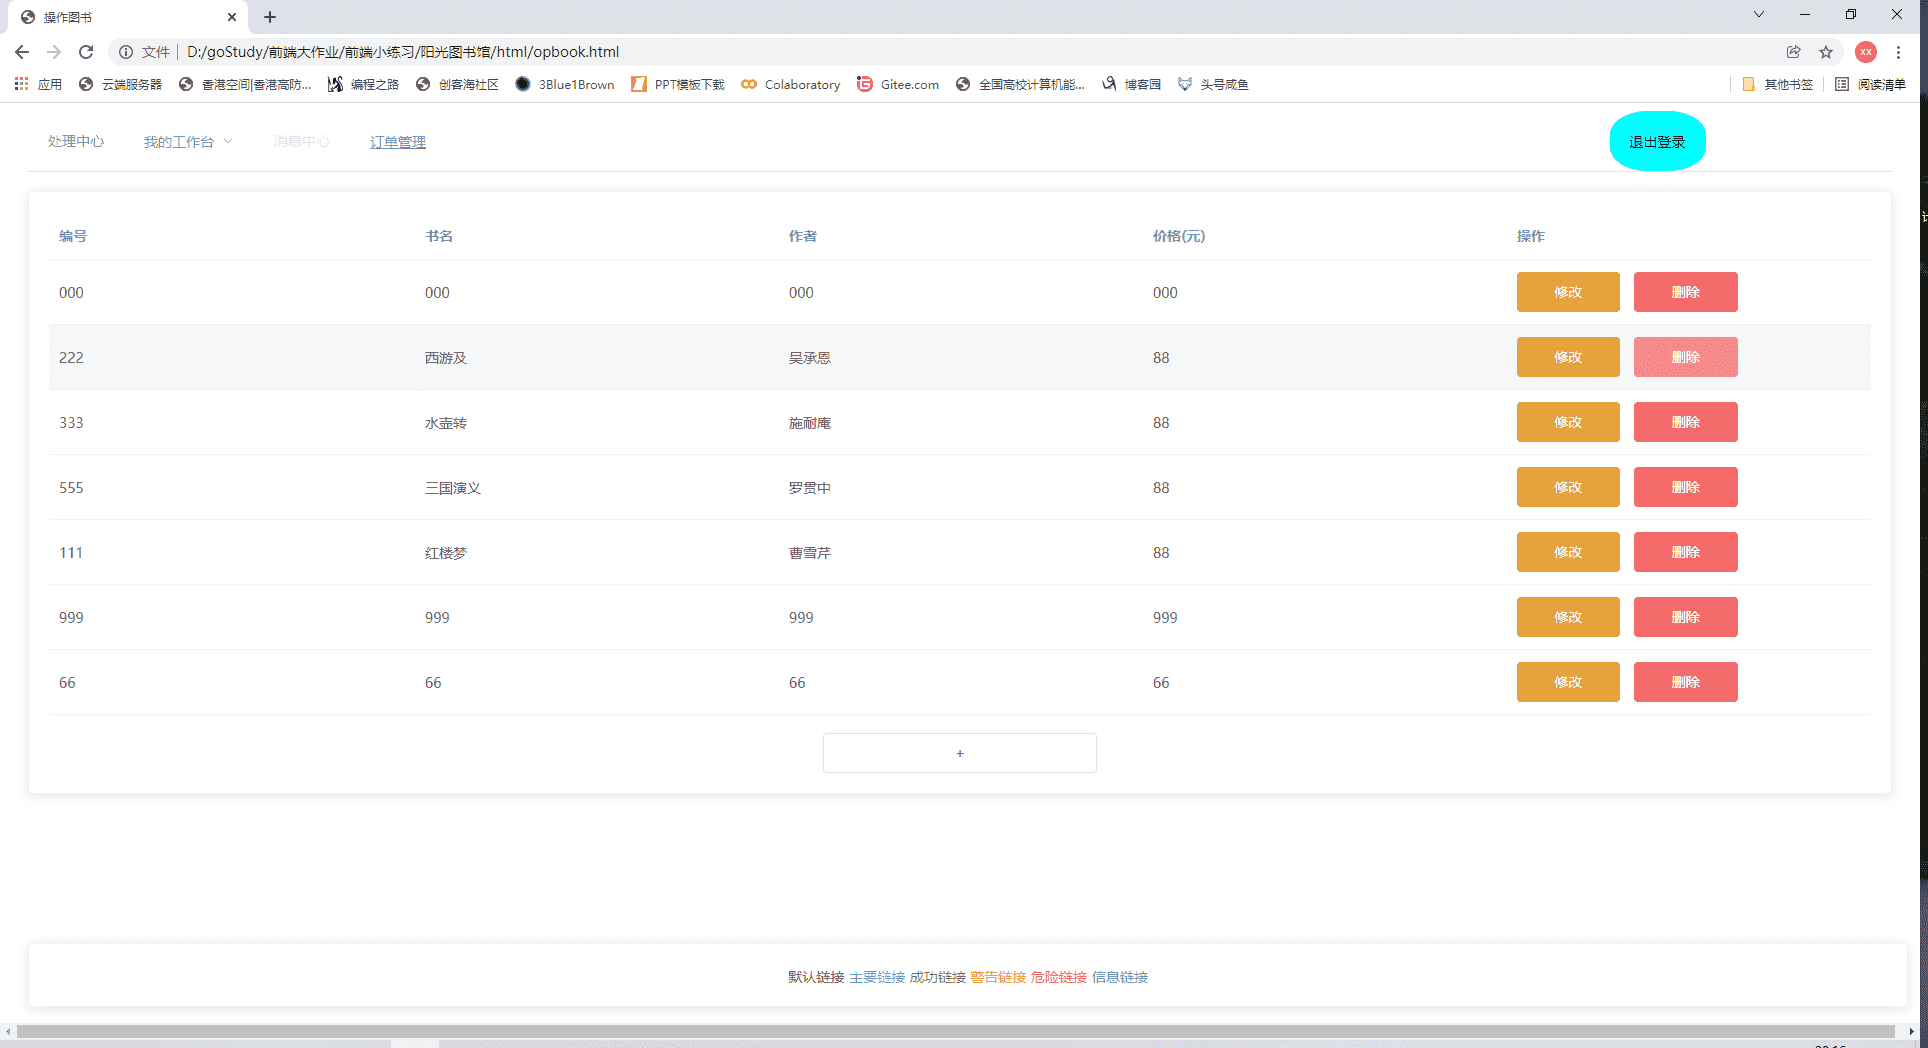
Task: Click the file info icon in address bar
Action: 126,52
